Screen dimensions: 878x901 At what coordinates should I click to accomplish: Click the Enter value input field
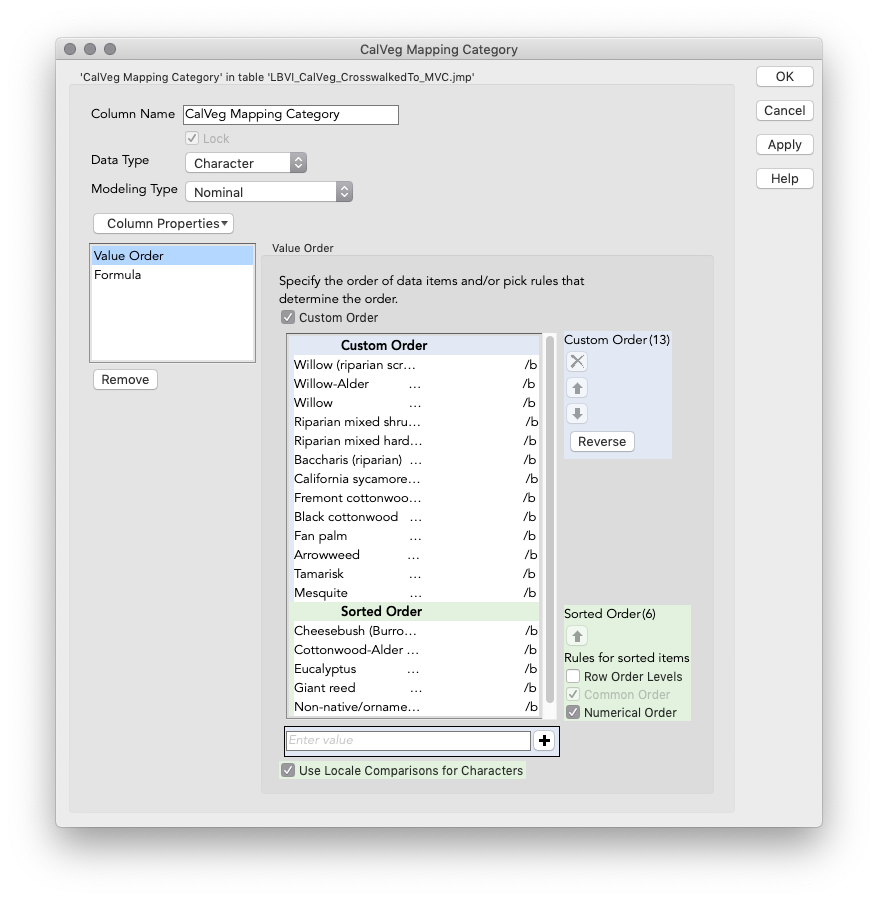(409, 740)
